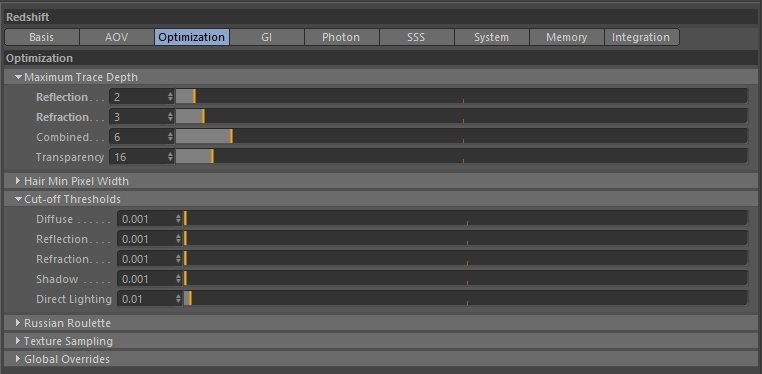Click the Direct Lighting cut-off slider
The image size is (762, 374).
[465, 298]
